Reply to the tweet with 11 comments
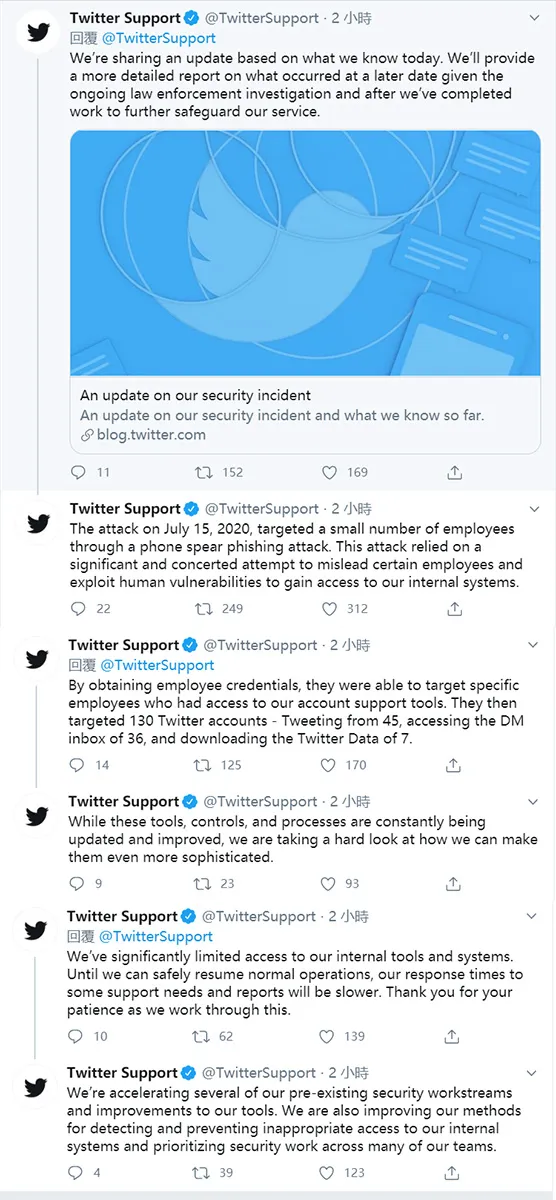The height and width of the screenshot is (1200, 556). tap(79, 472)
